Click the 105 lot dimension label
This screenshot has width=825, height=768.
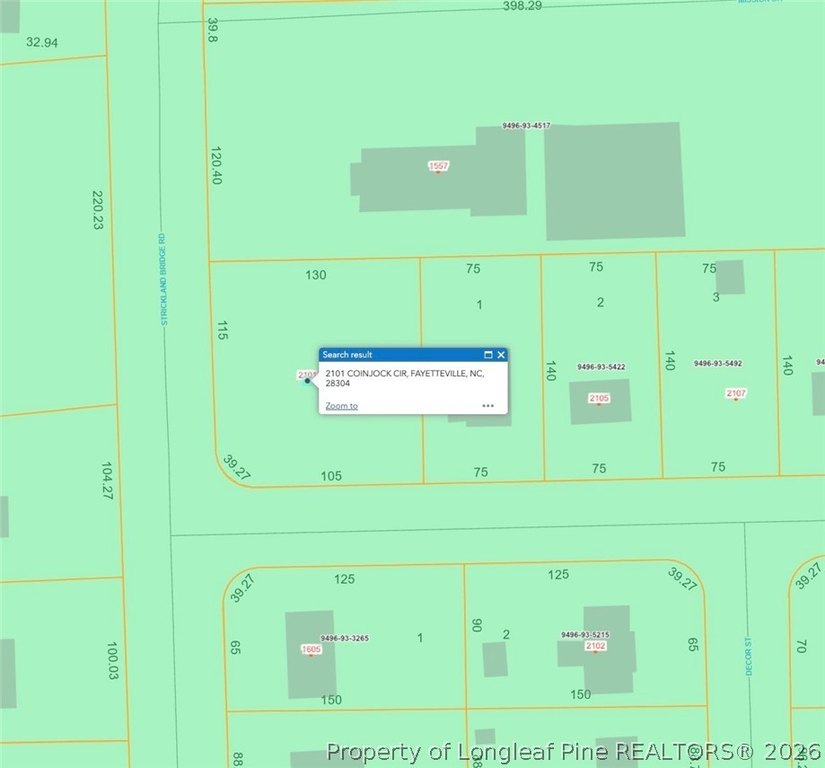coord(331,476)
